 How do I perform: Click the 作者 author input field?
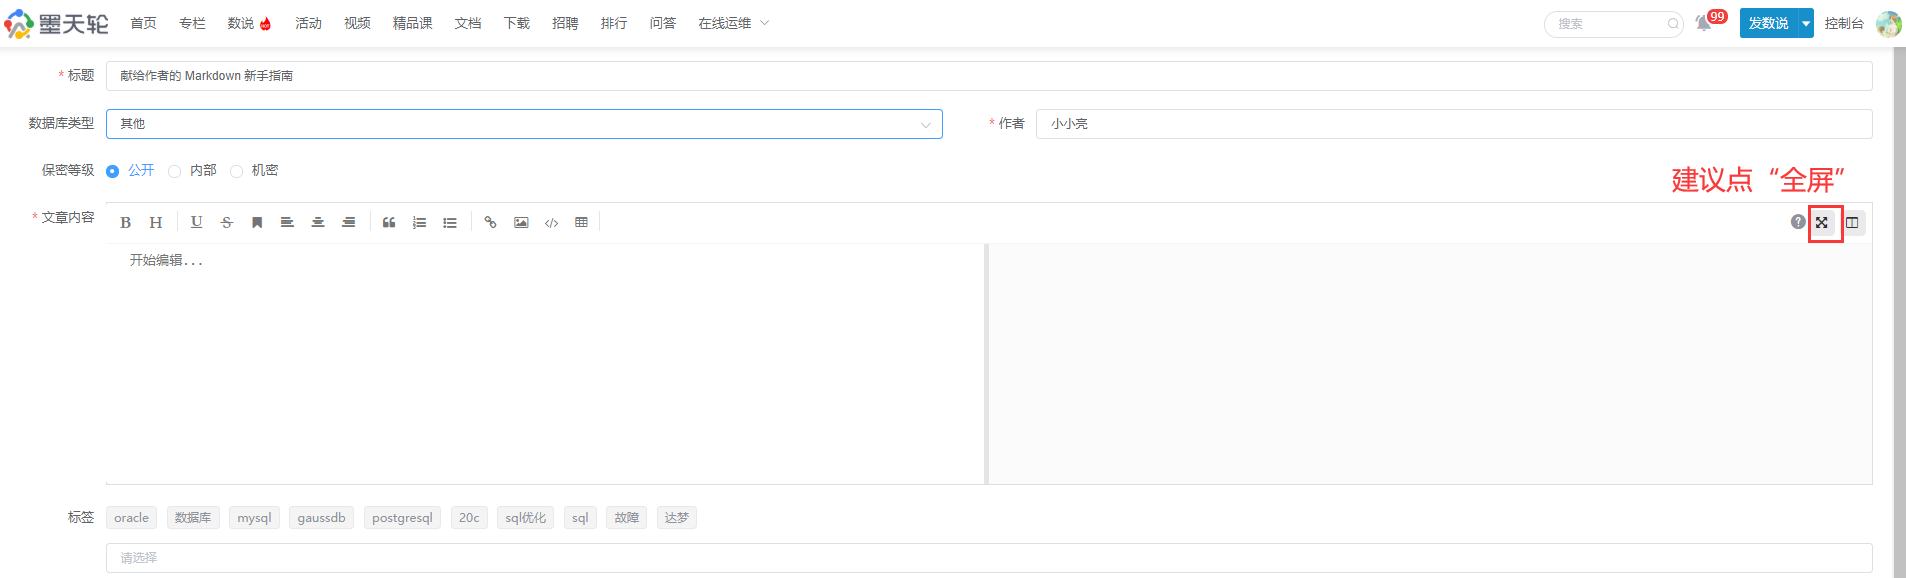click(1454, 124)
